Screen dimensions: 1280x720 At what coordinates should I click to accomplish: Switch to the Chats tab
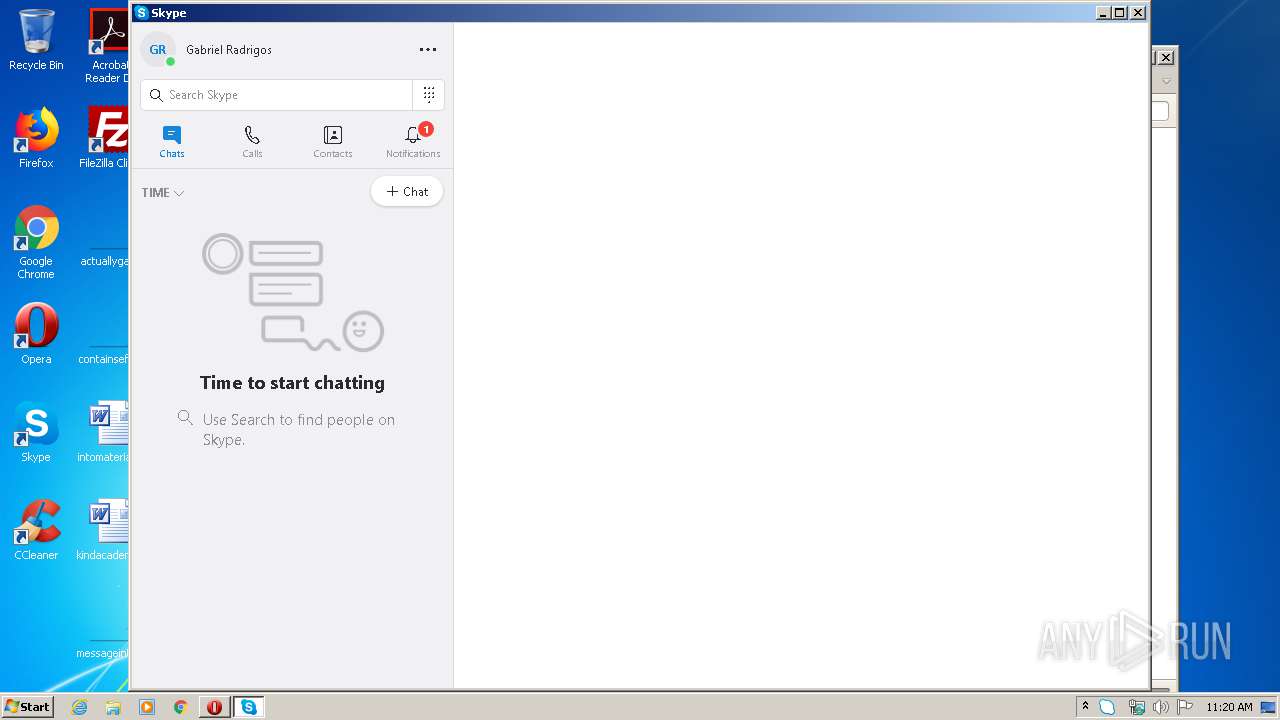[172, 141]
